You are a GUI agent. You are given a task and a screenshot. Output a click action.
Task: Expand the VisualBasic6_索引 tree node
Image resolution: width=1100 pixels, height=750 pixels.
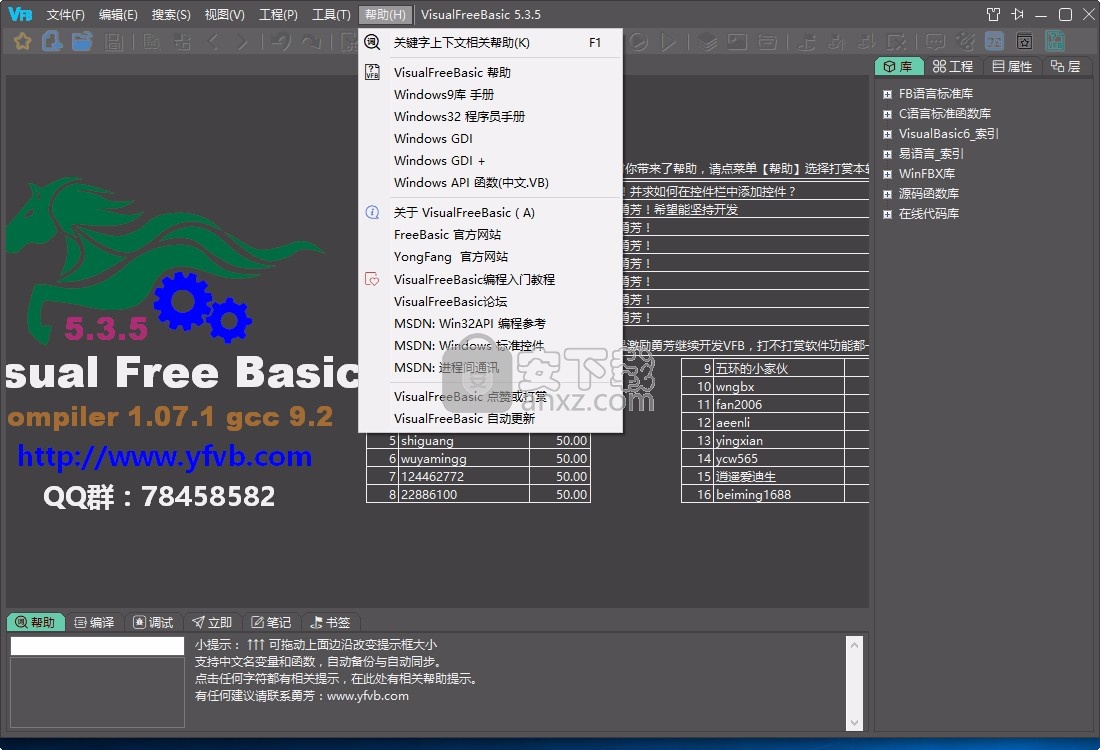pyautogui.click(x=887, y=134)
